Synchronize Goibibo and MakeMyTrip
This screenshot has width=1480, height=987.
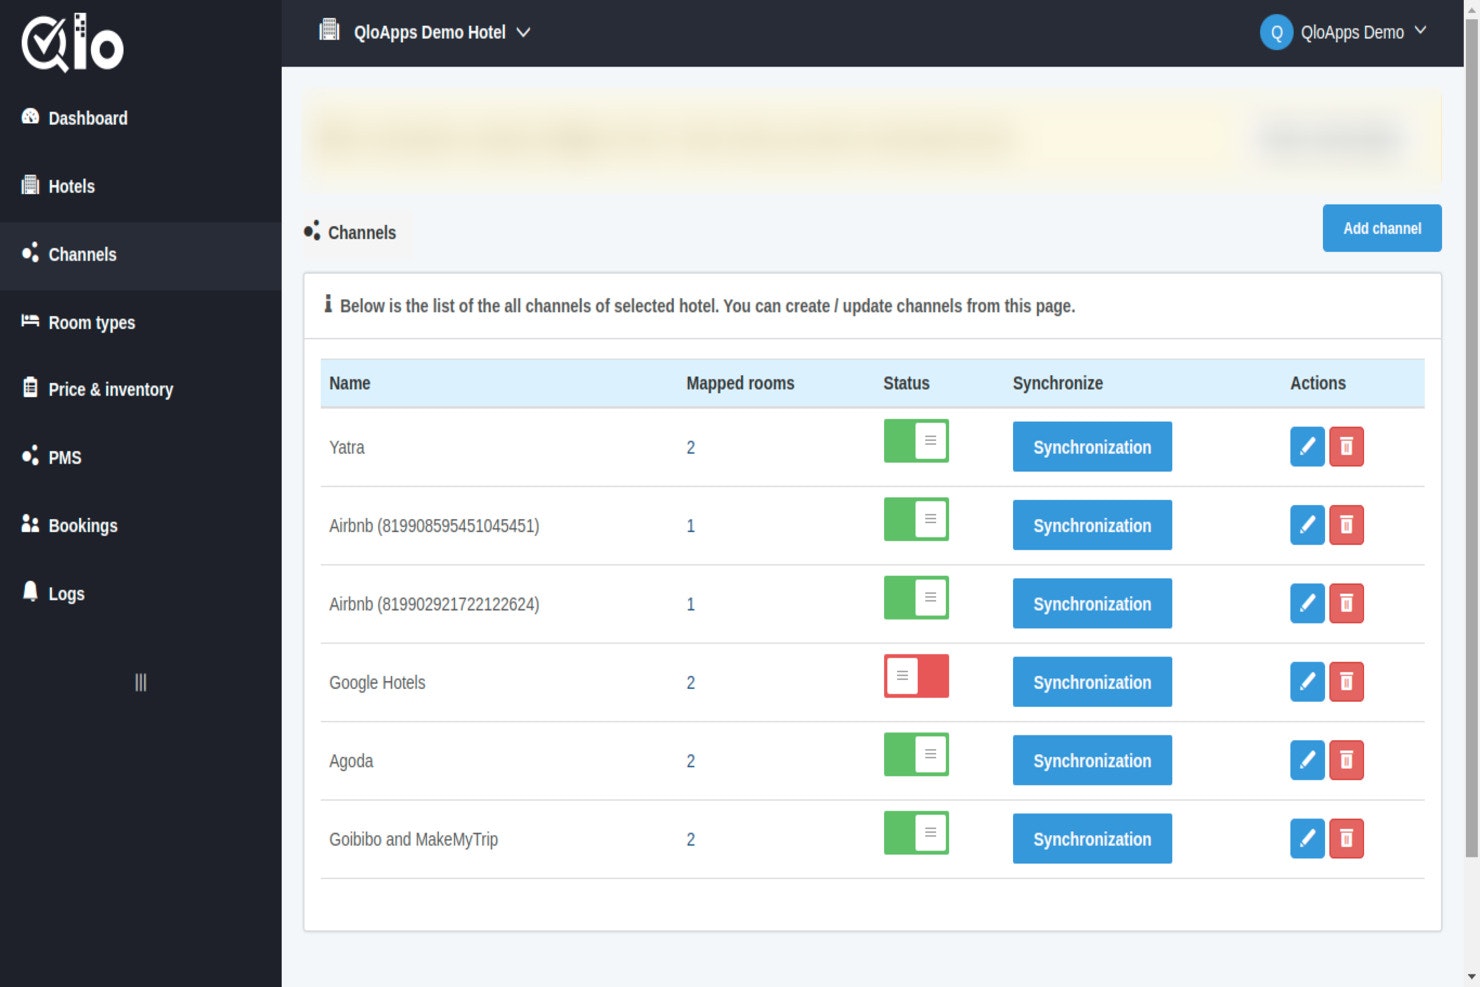click(x=1092, y=839)
